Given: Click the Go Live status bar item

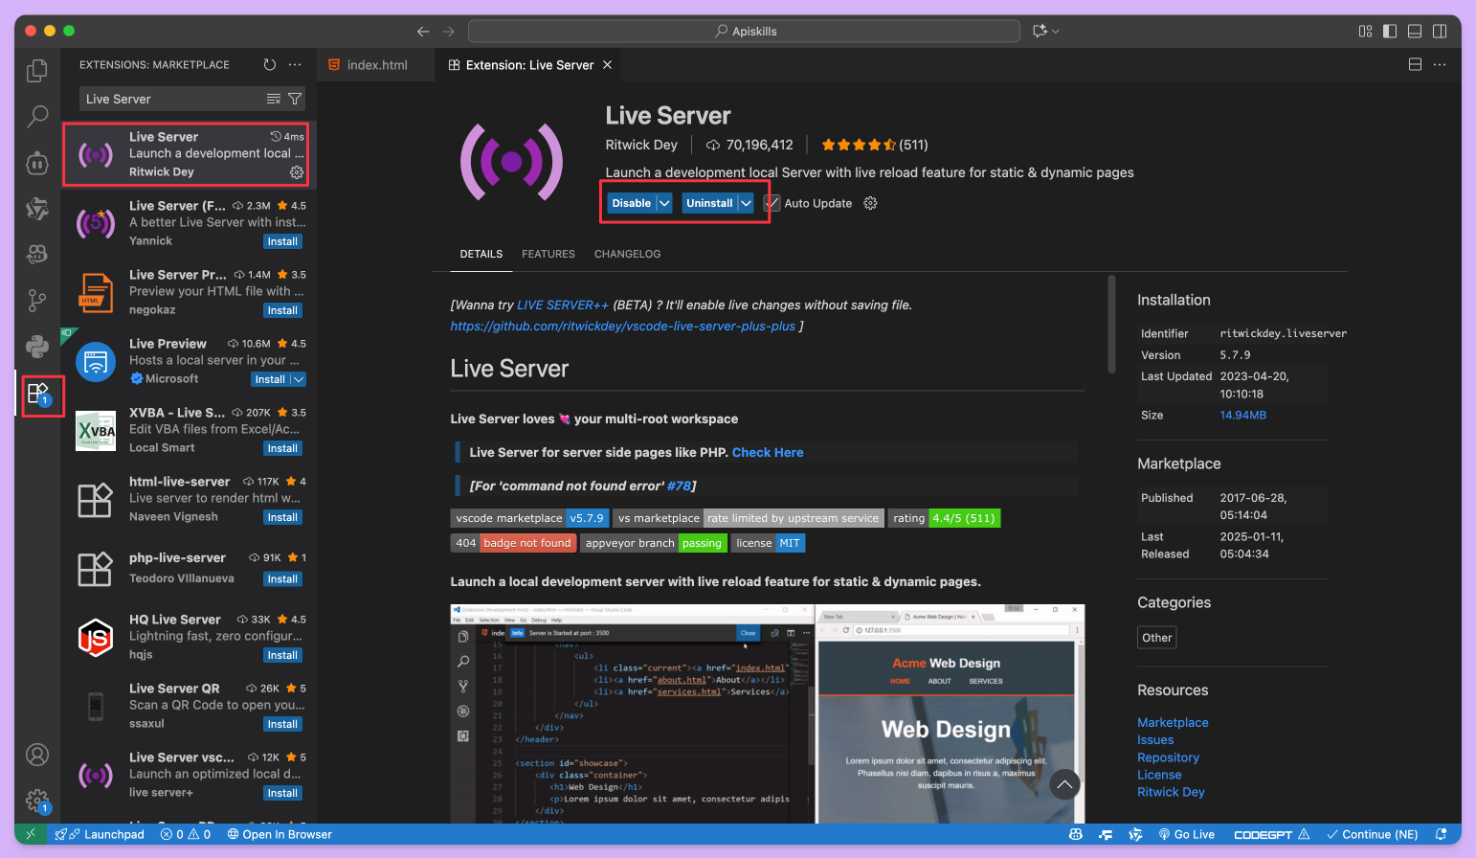Looking at the screenshot, I should click(x=1186, y=833).
